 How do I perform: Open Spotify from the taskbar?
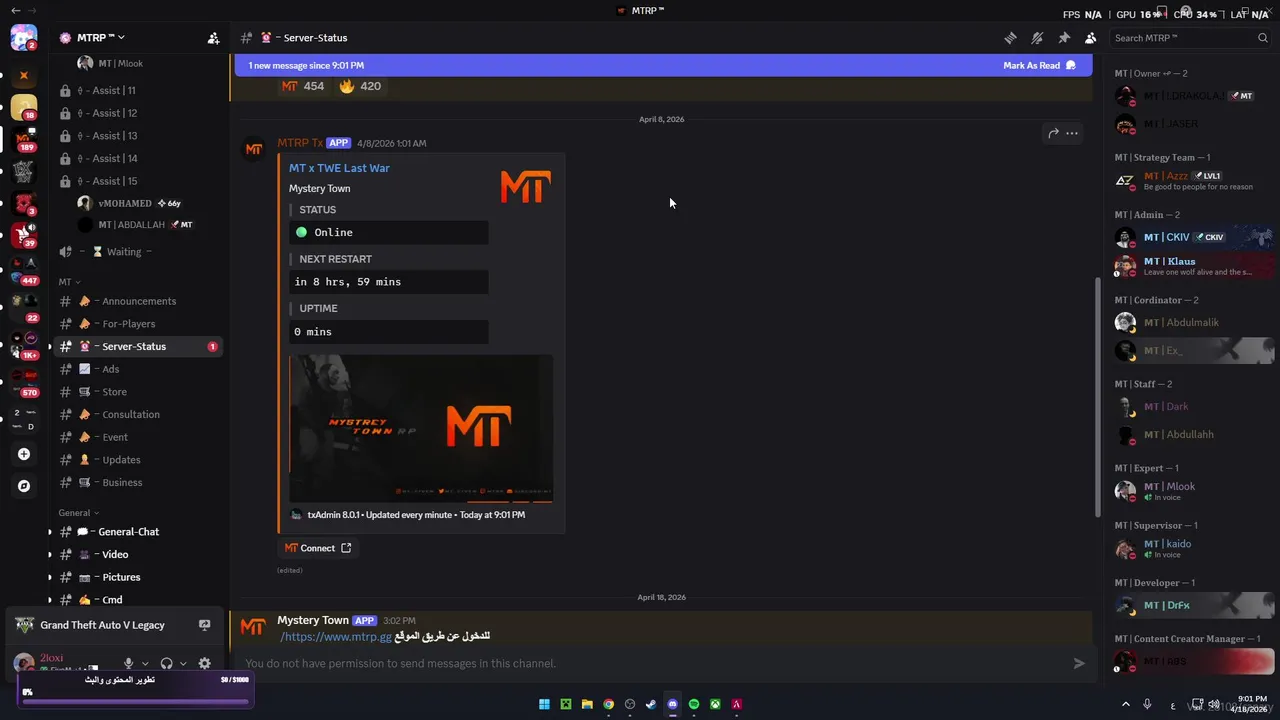694,704
